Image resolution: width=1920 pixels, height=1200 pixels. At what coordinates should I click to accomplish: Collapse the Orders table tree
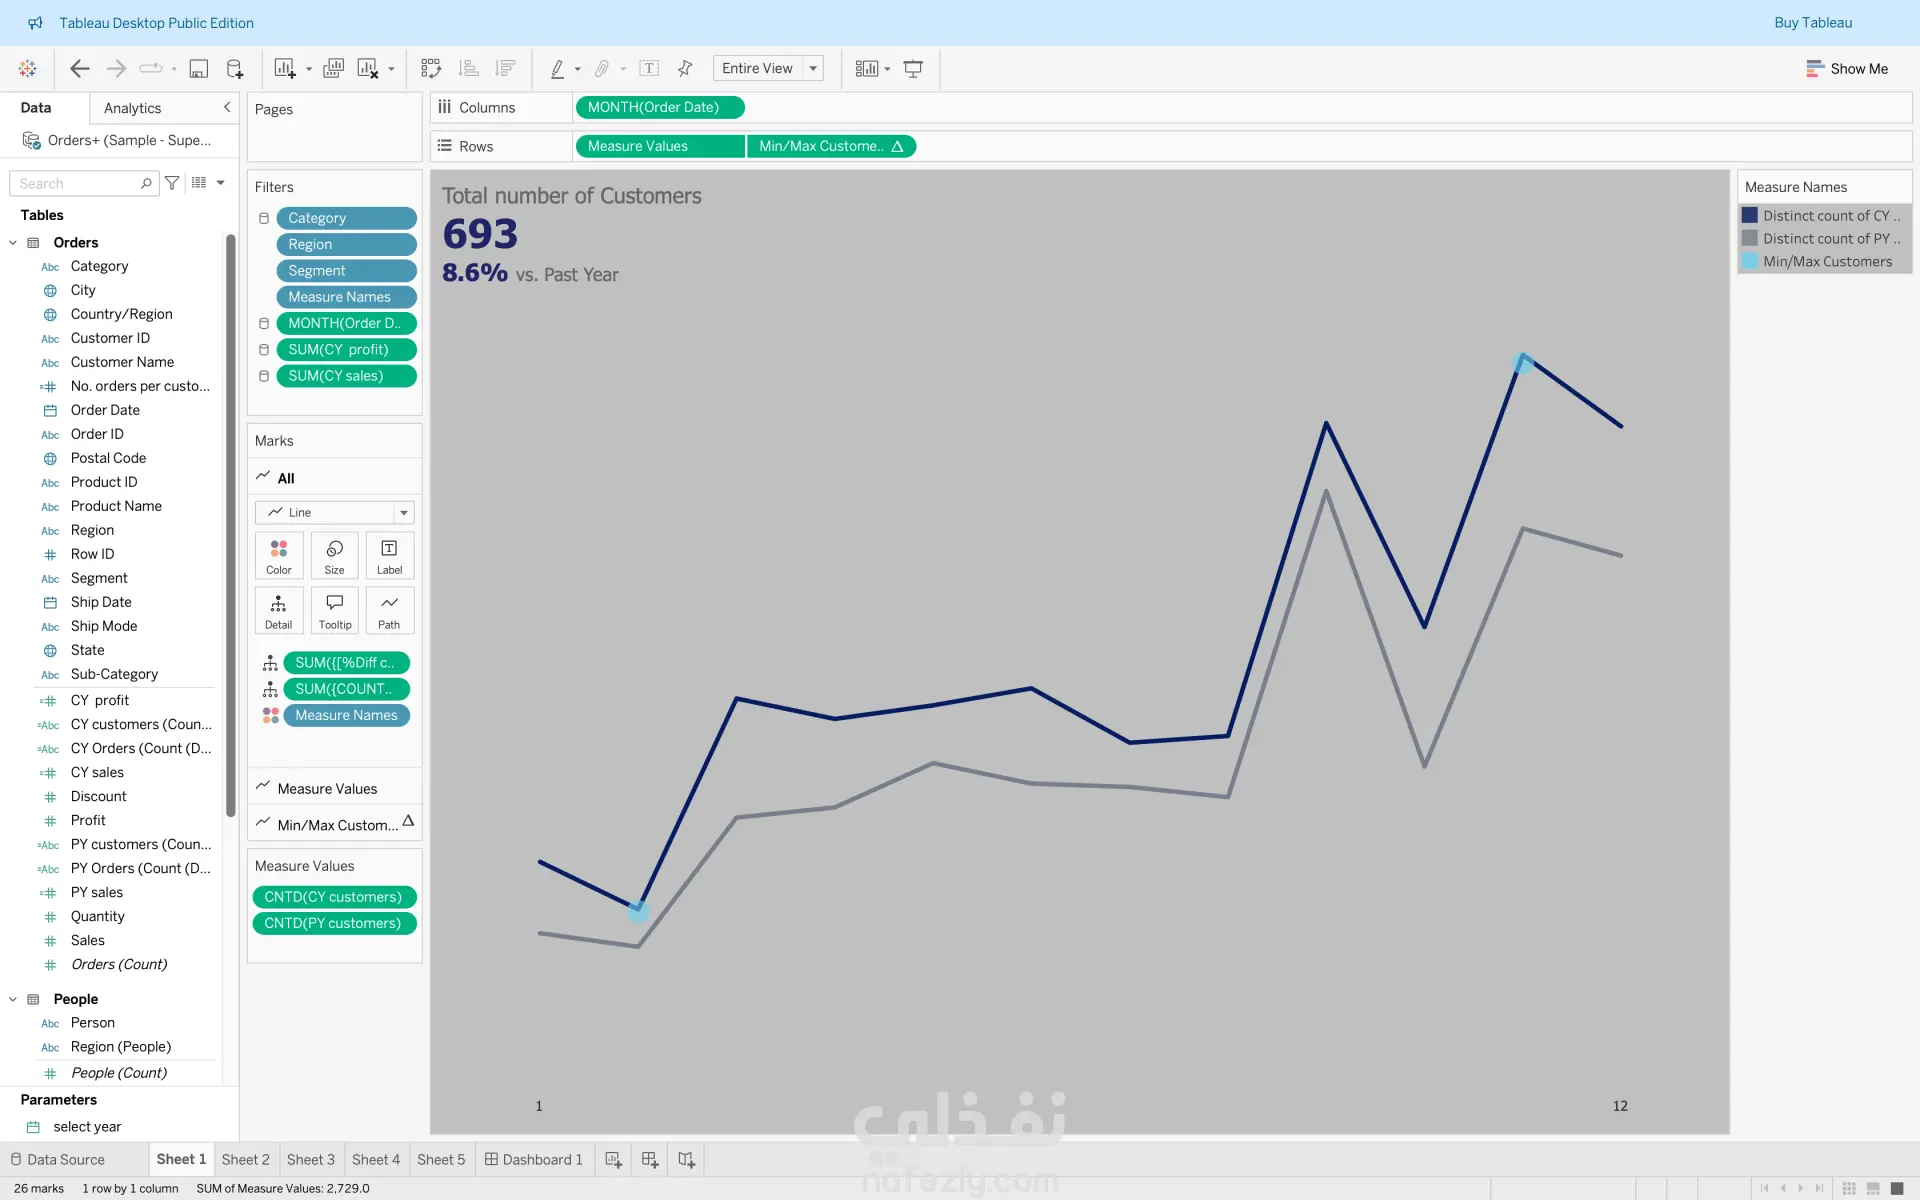[13, 243]
